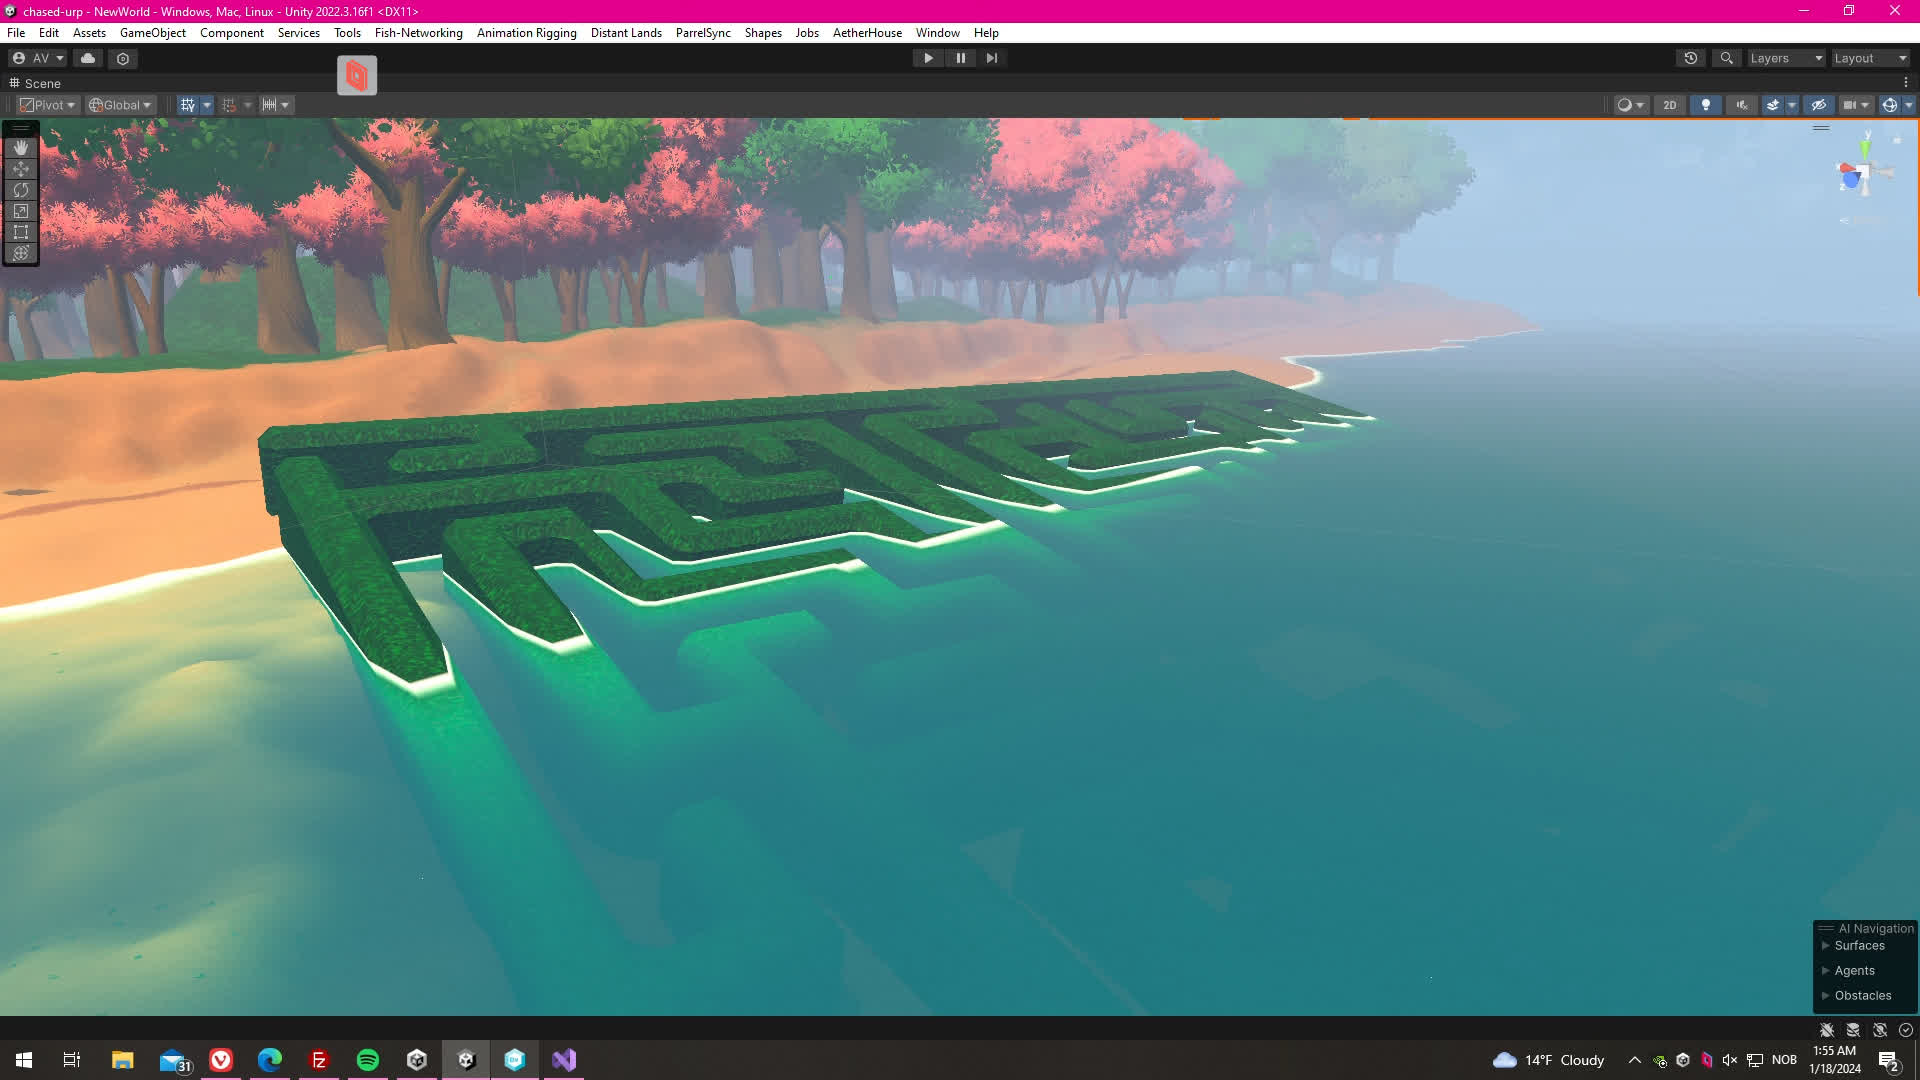The height and width of the screenshot is (1080, 1920).
Task: Open the Pivot handle position dropdown
Action: [x=48, y=105]
